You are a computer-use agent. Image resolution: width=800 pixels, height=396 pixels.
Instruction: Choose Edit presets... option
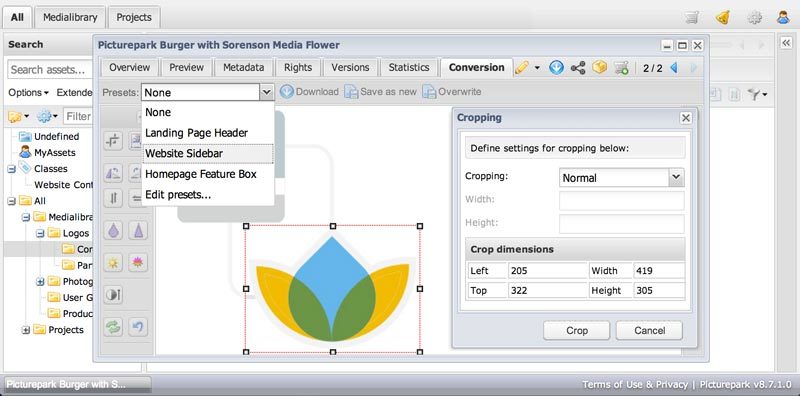[208, 194]
